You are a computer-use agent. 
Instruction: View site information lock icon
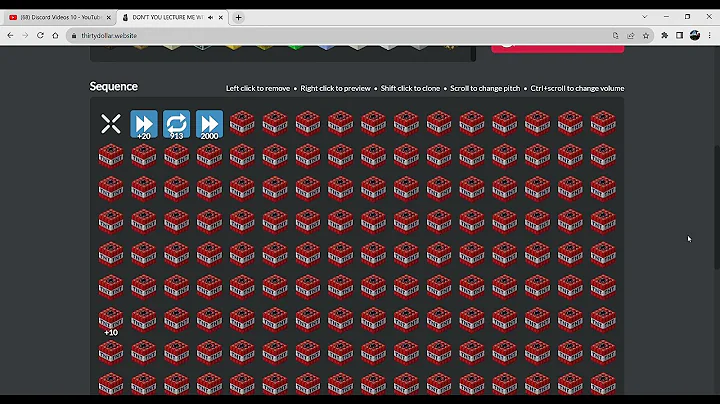click(x=74, y=36)
